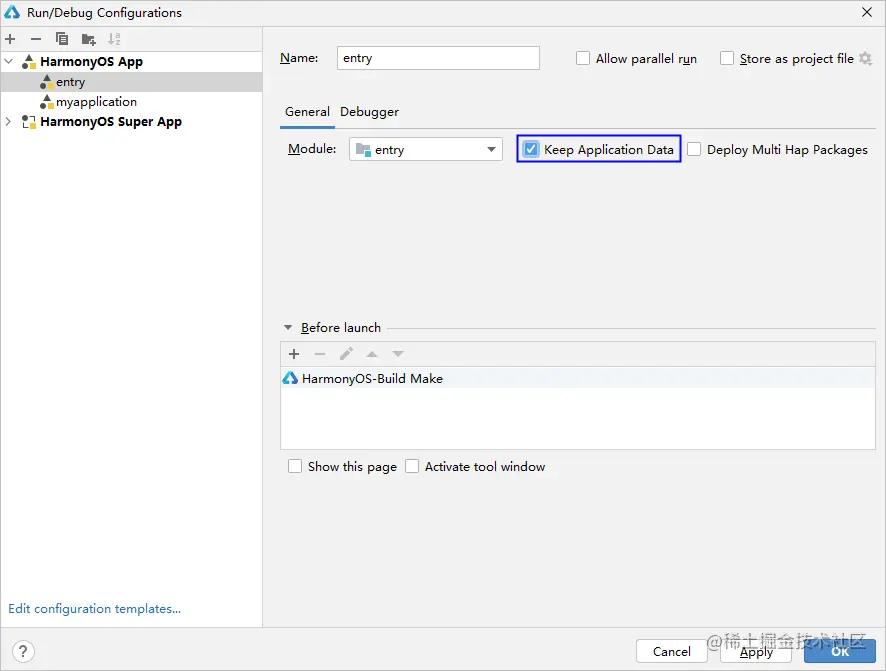Viewport: 886px width, 671px height.
Task: Add a new configuration with the plus icon
Action: coord(10,39)
